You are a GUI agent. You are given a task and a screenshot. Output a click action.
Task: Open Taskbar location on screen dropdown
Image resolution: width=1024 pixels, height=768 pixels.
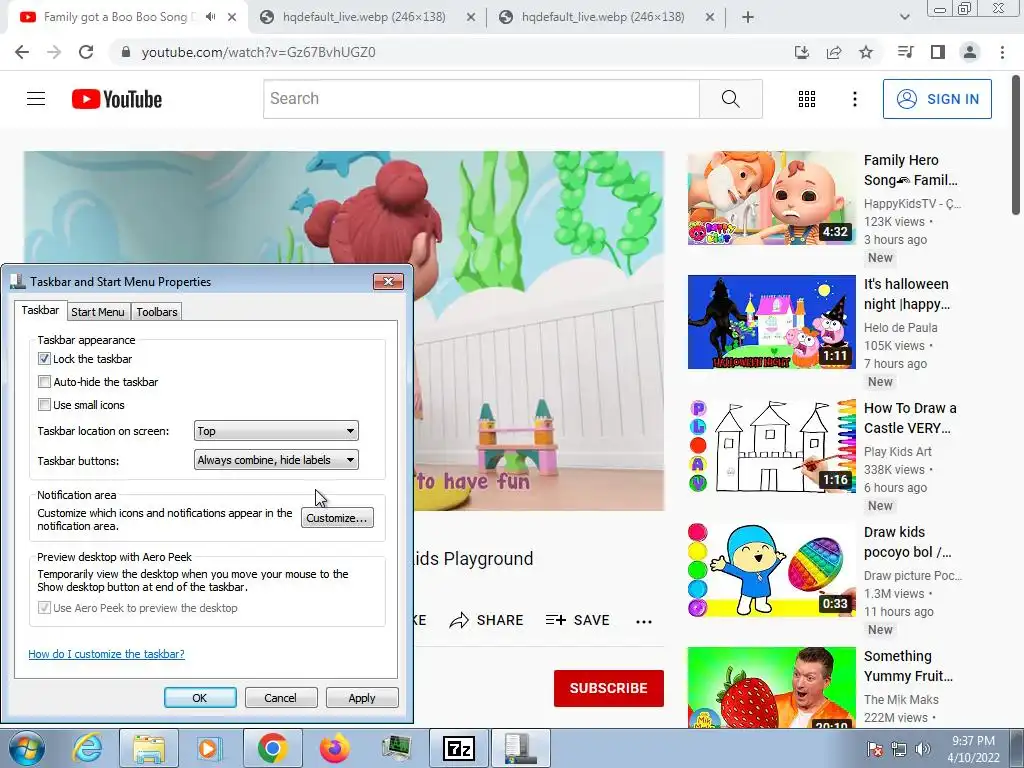276,431
